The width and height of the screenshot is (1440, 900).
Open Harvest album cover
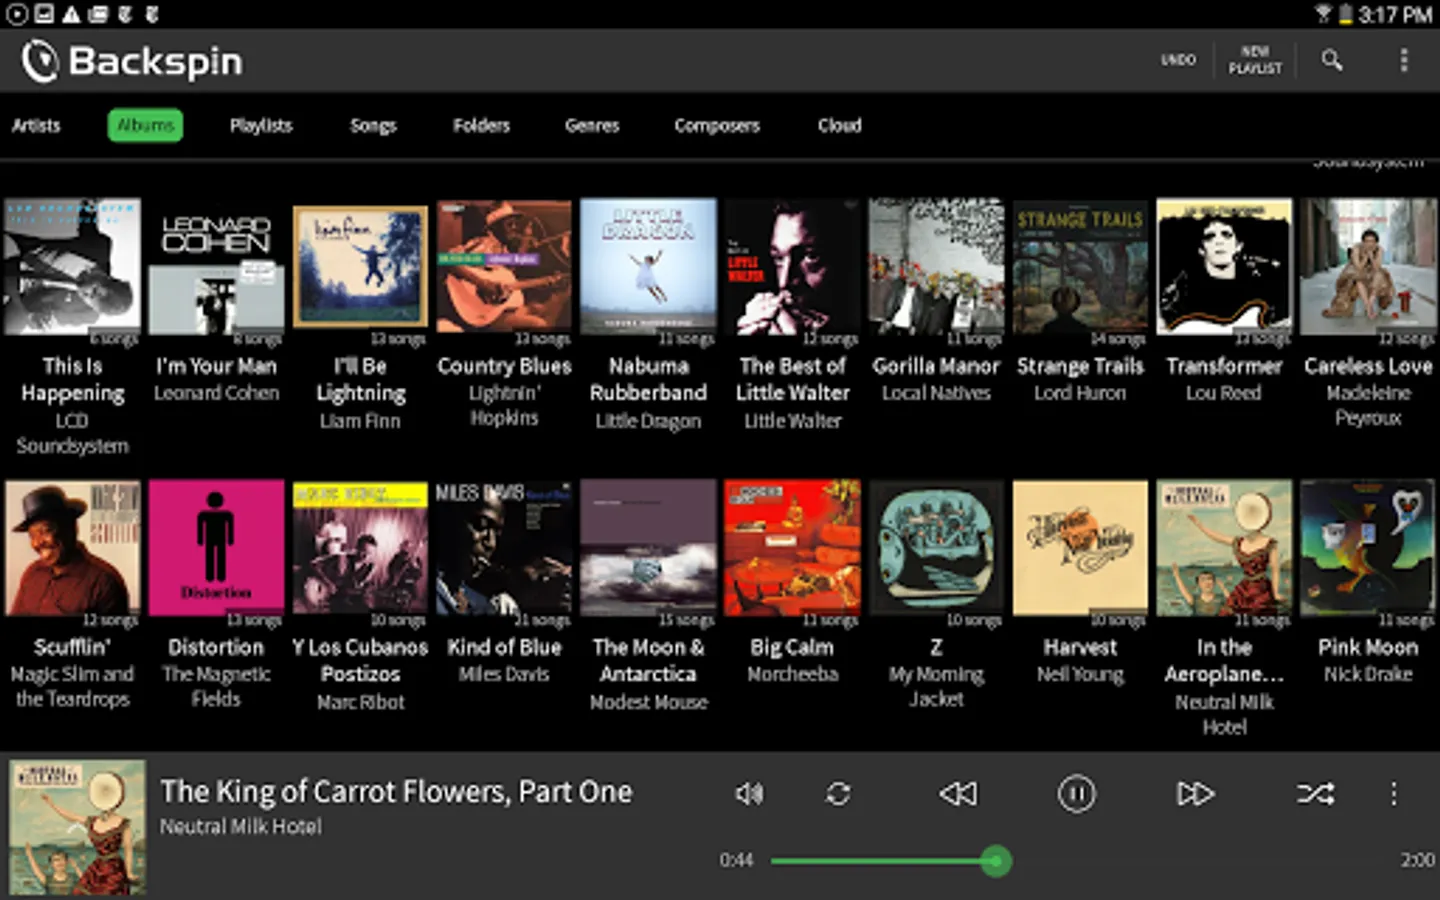(1080, 548)
